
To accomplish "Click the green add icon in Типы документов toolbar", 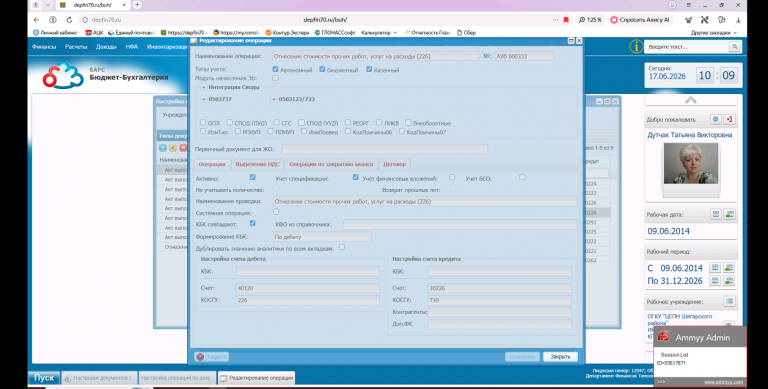I will click(163, 147).
